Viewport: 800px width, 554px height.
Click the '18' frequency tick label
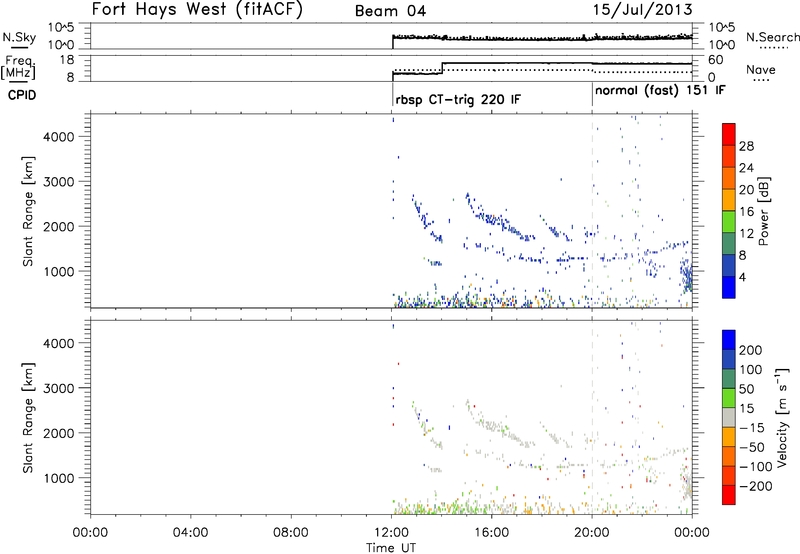pos(66,60)
